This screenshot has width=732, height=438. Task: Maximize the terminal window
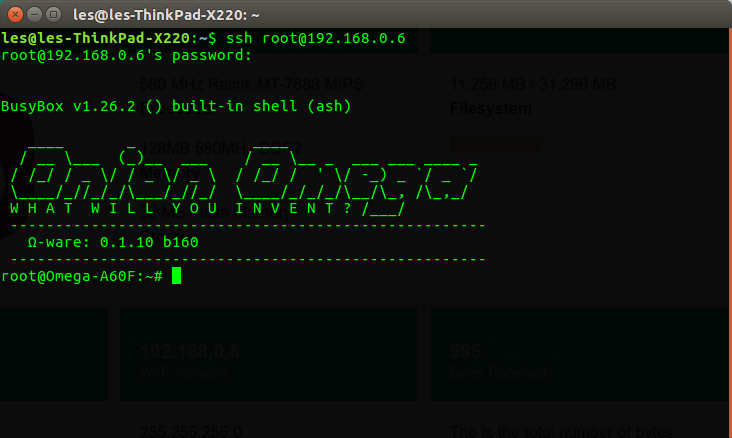(x=54, y=15)
